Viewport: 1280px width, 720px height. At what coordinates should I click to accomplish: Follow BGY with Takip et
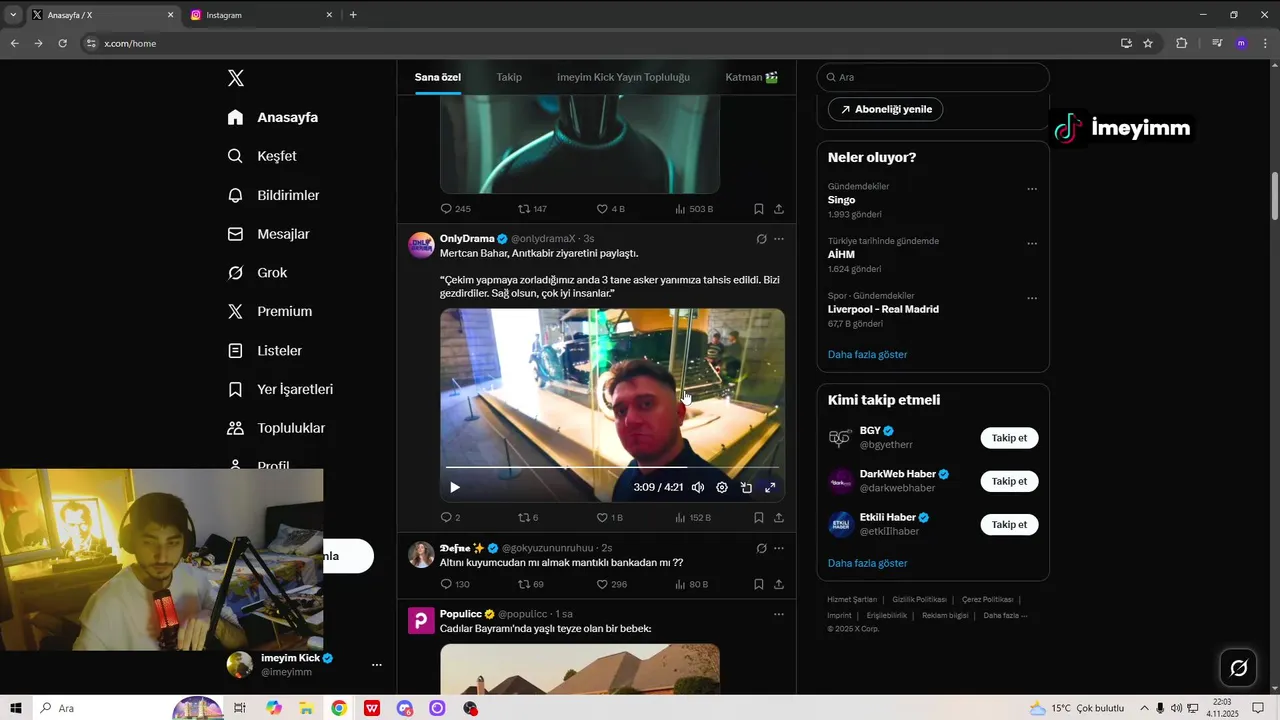[1009, 438]
